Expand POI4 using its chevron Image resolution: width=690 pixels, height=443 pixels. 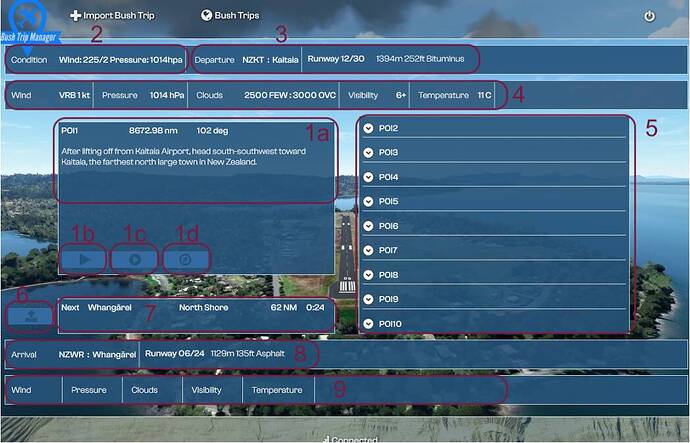(x=369, y=177)
